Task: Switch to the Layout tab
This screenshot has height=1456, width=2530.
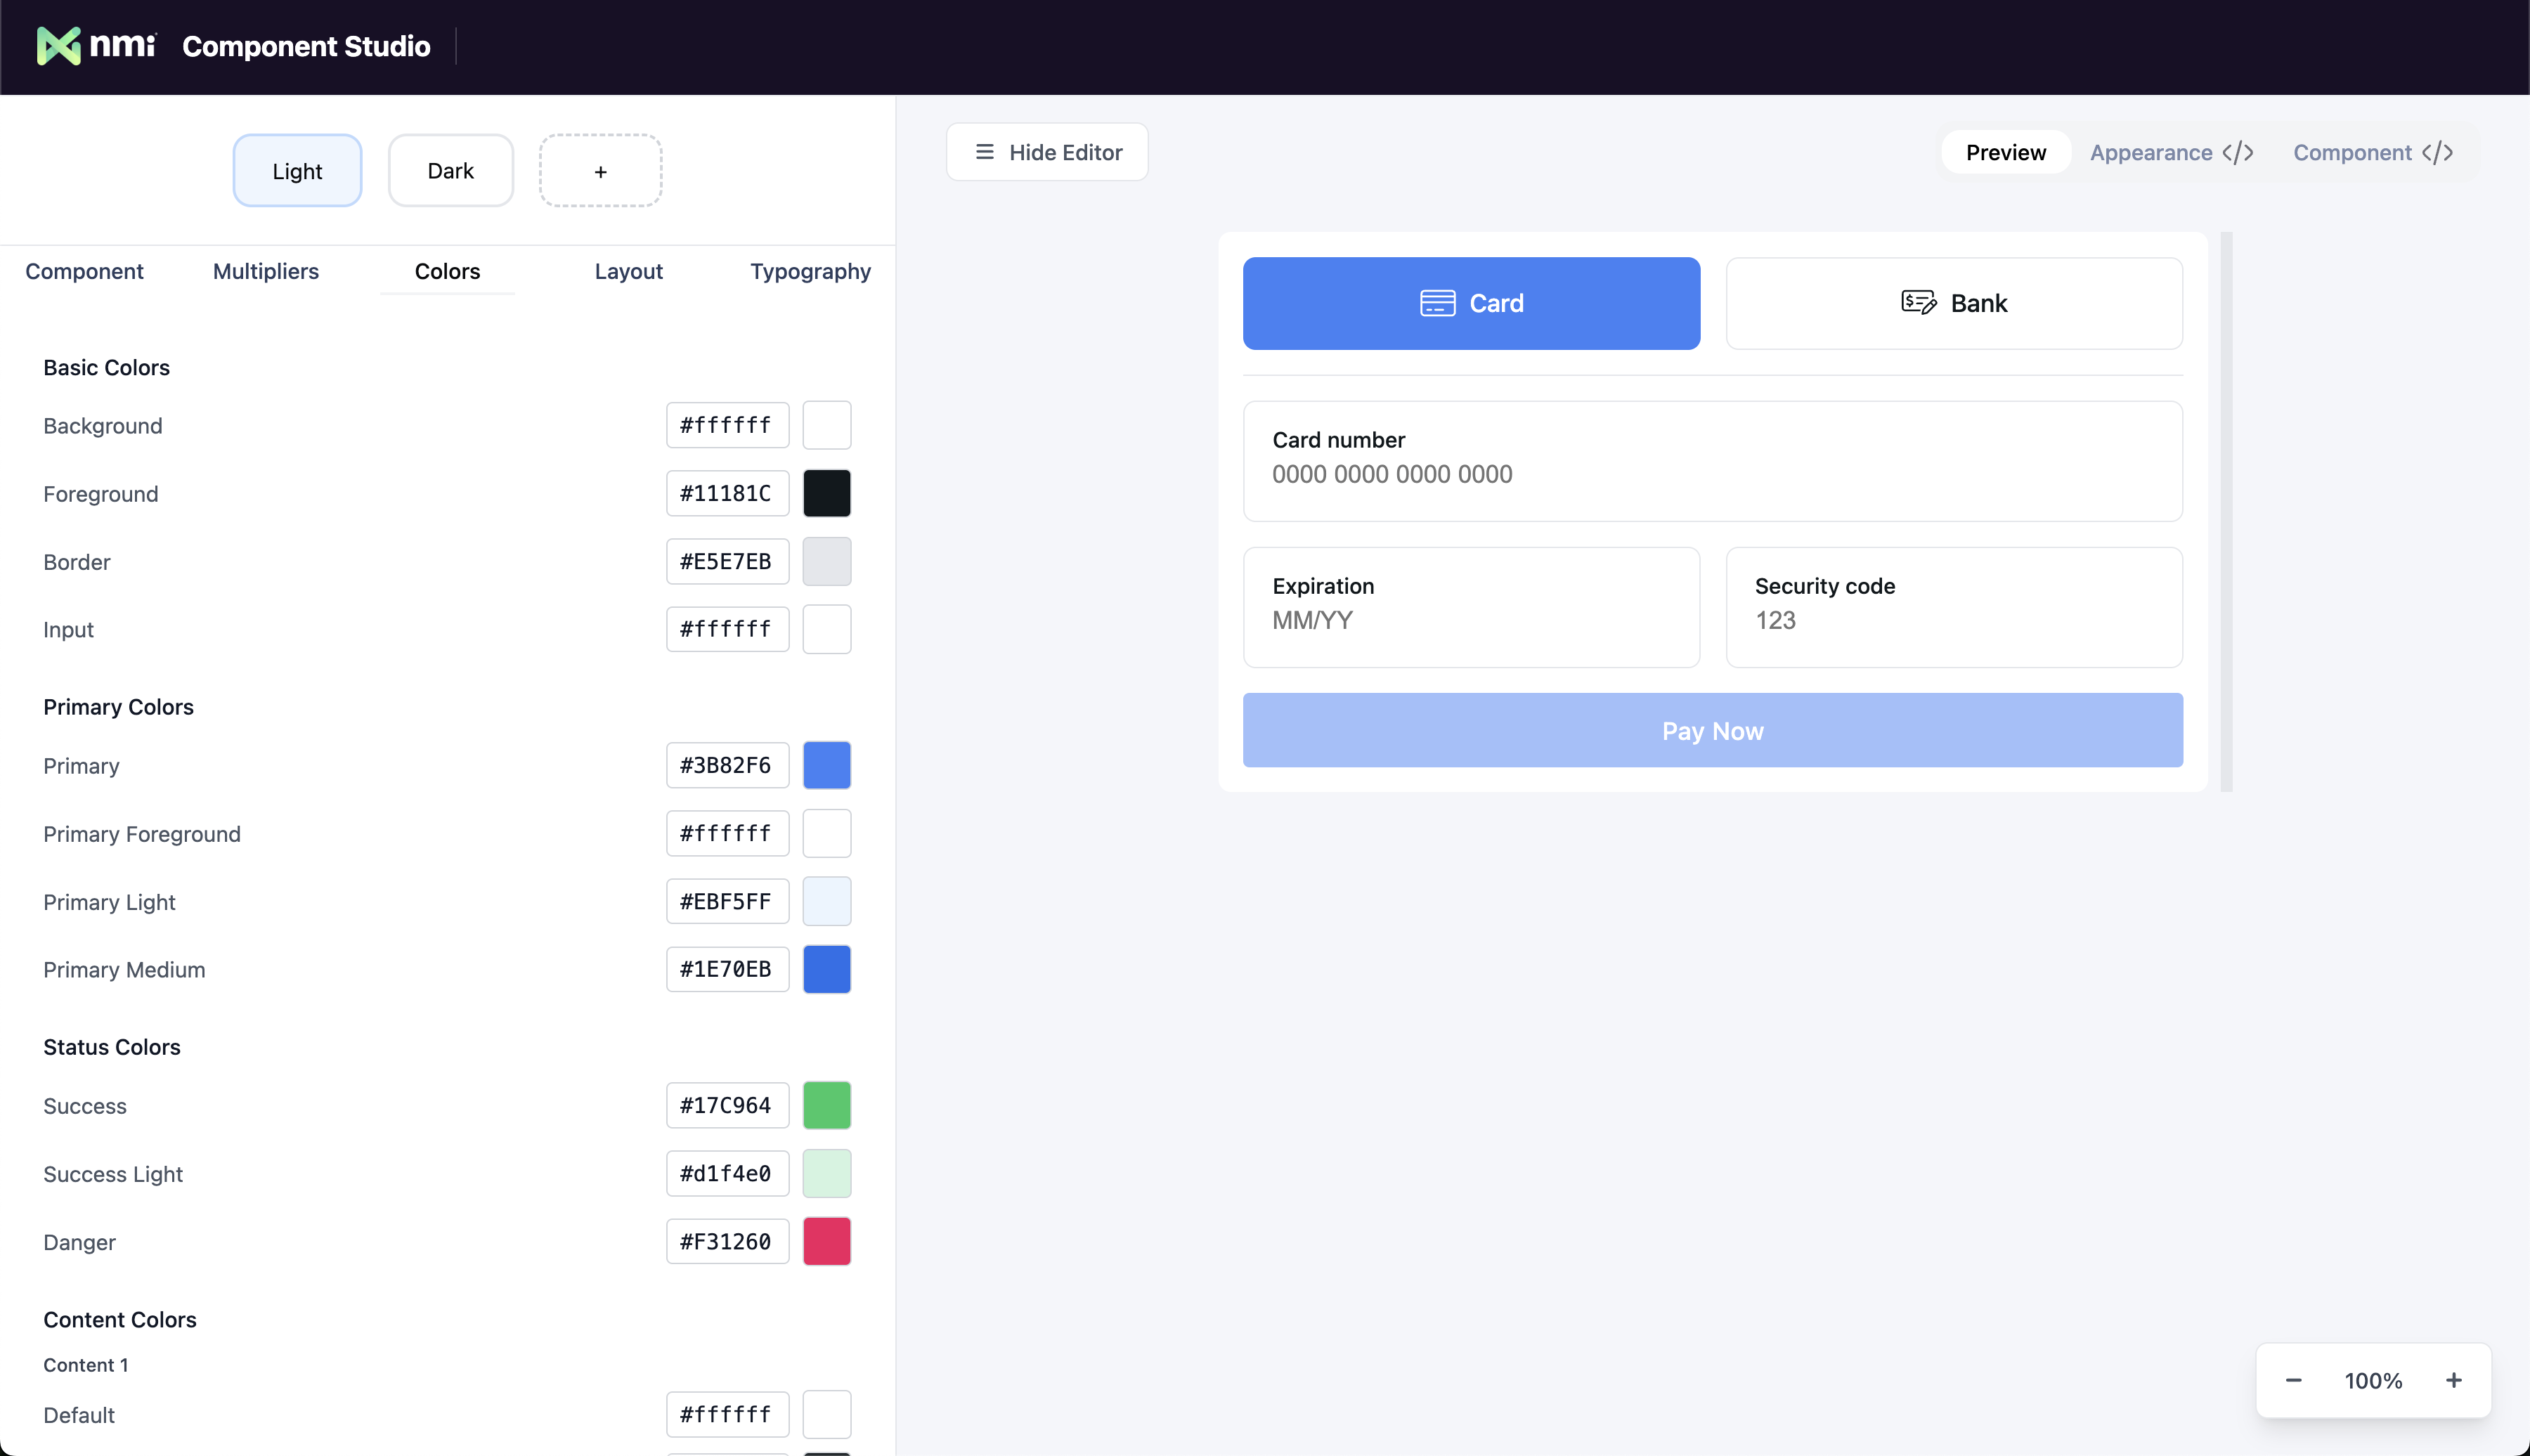Action: 628,271
